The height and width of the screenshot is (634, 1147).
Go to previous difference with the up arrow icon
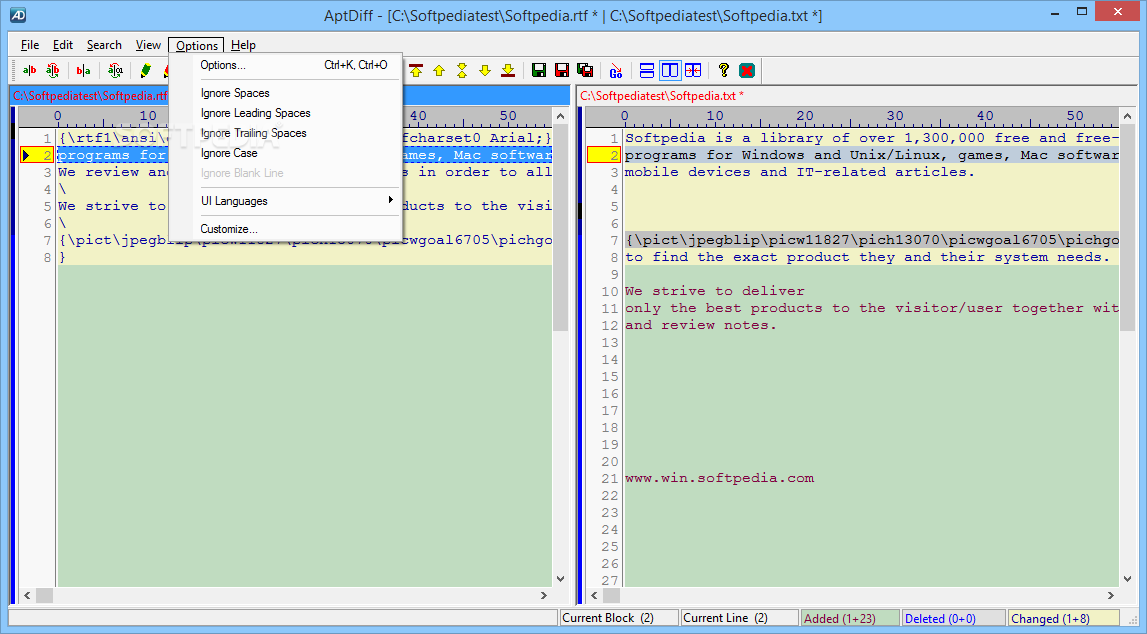click(x=439, y=70)
